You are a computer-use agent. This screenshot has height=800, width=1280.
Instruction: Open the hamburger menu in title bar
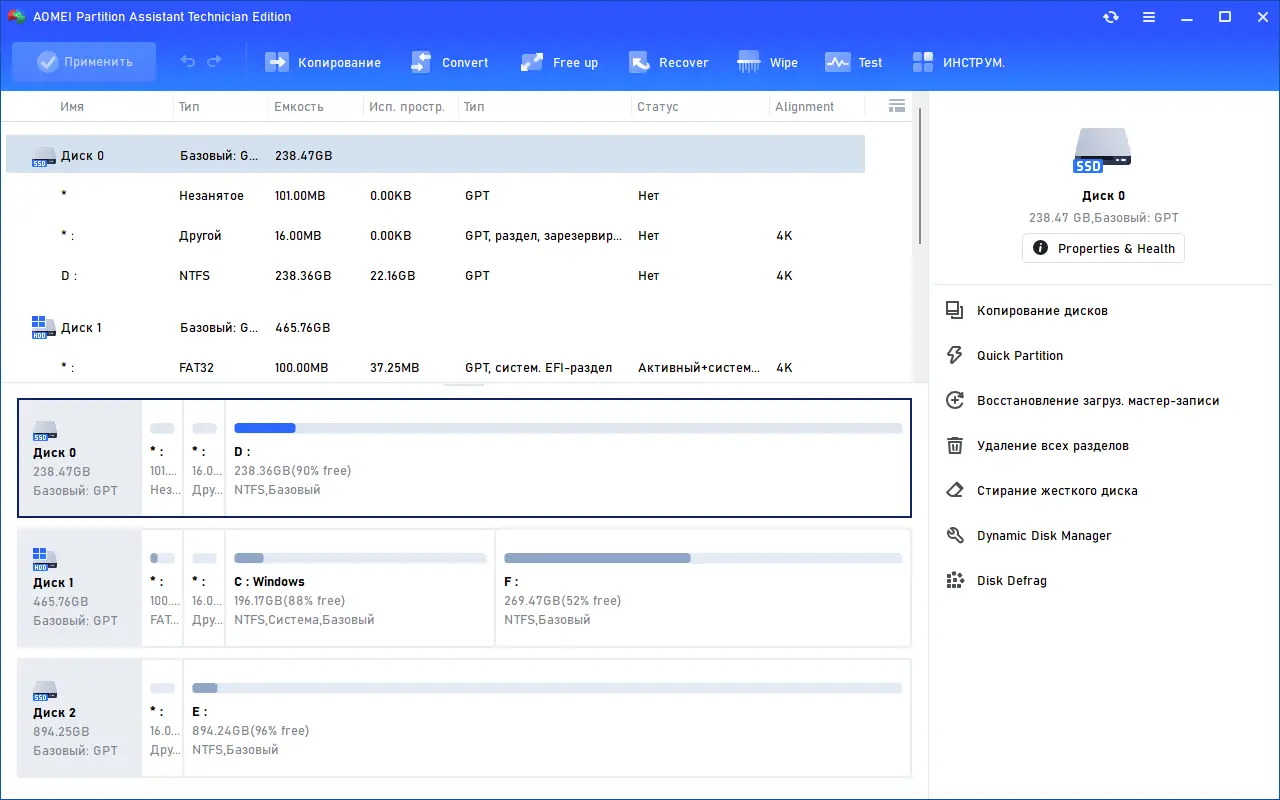coord(1149,17)
